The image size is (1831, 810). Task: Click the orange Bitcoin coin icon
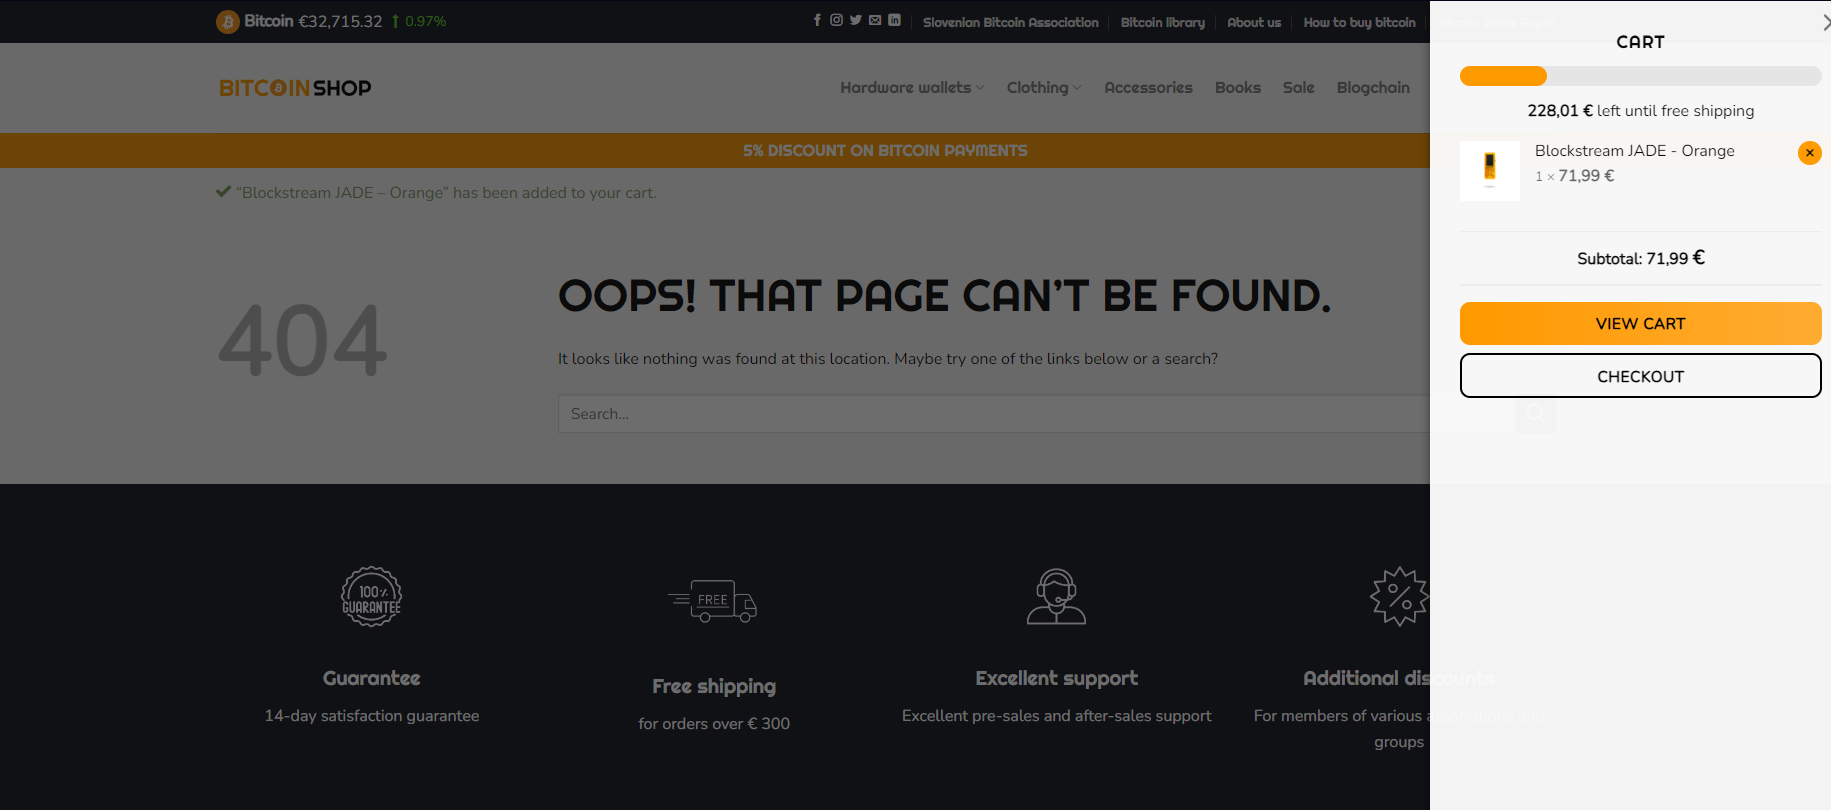click(x=227, y=22)
